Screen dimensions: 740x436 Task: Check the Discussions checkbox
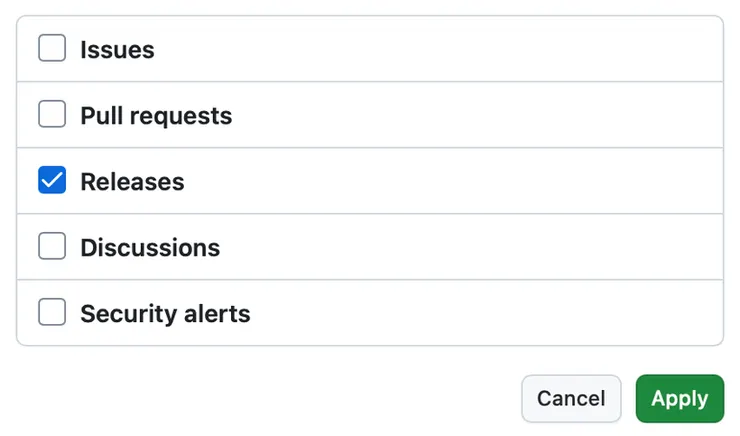tap(52, 246)
